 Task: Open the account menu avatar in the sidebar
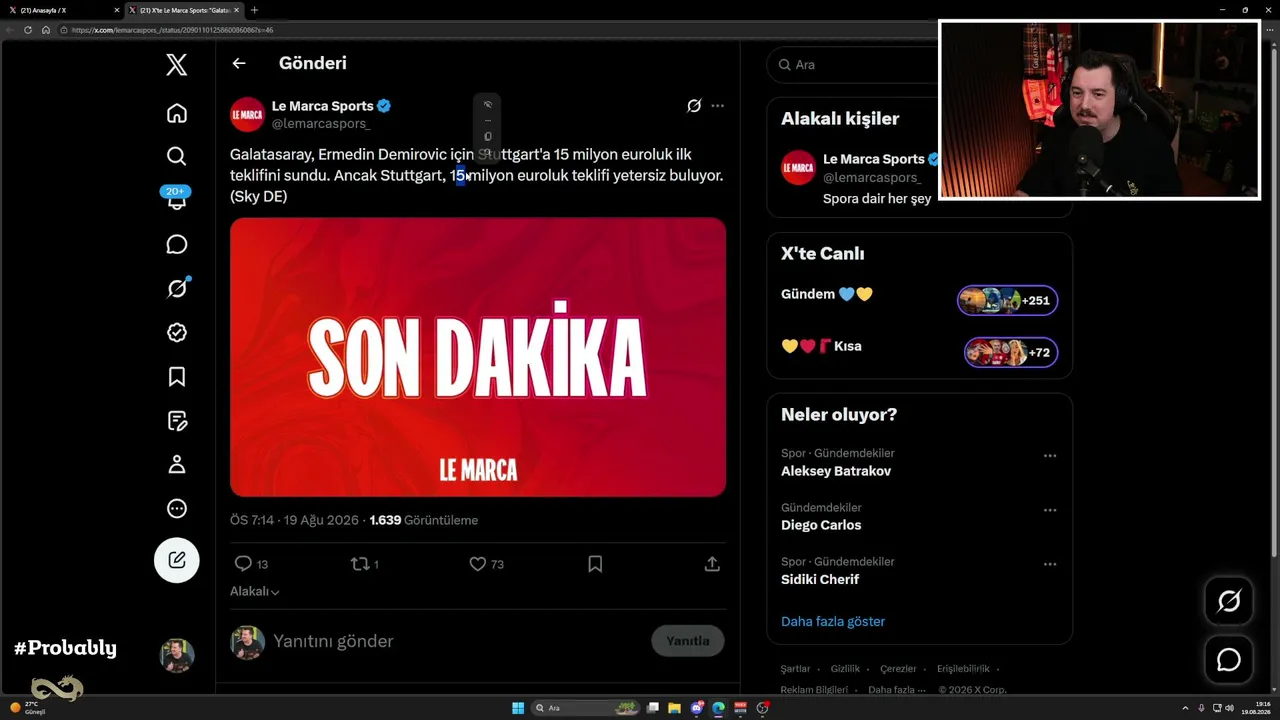tap(177, 655)
